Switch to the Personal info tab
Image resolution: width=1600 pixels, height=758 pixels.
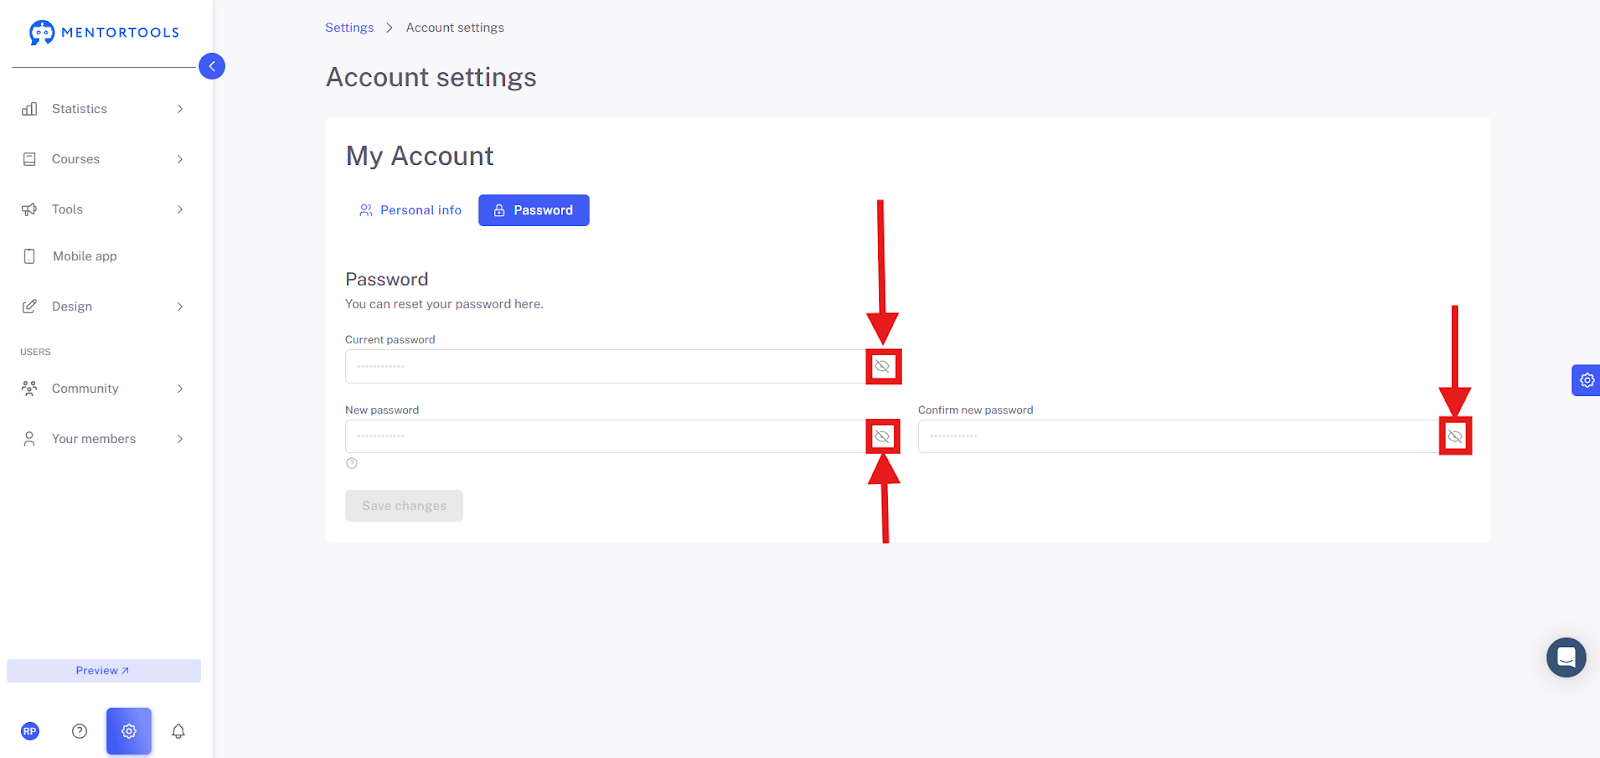tap(410, 210)
